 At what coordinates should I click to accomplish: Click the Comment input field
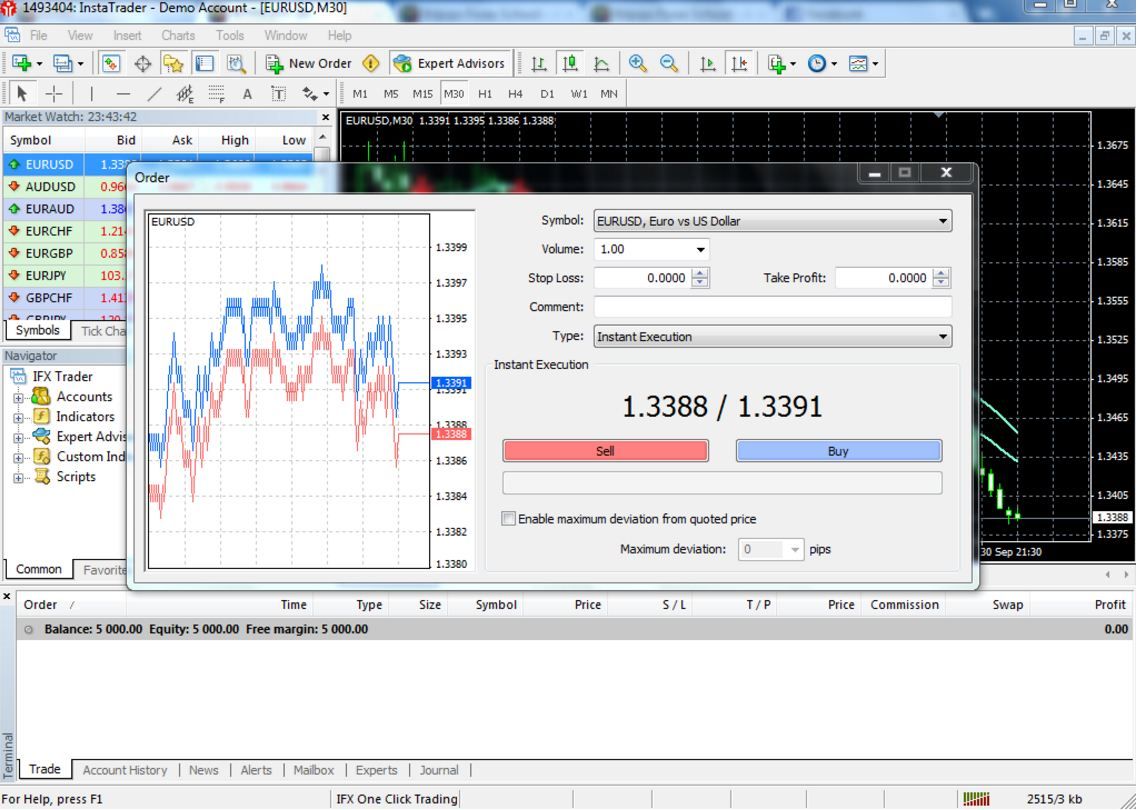[x=773, y=307]
